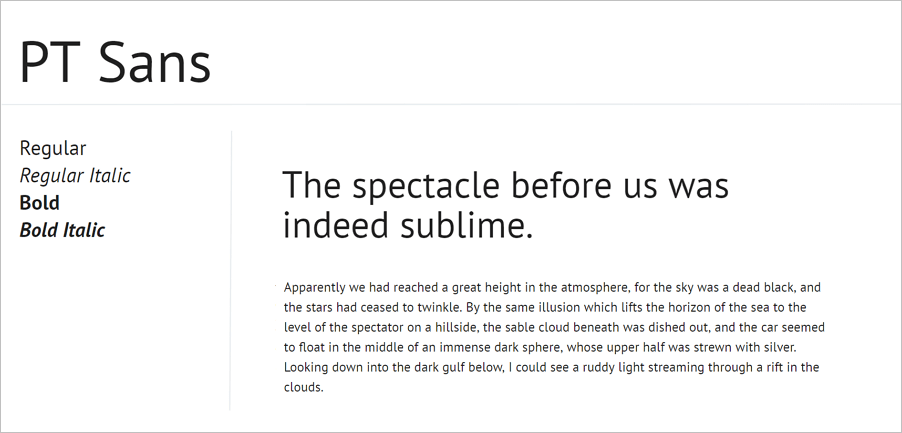Pick the Bold Italic style
The height and width of the screenshot is (433, 902).
pyautogui.click(x=62, y=231)
